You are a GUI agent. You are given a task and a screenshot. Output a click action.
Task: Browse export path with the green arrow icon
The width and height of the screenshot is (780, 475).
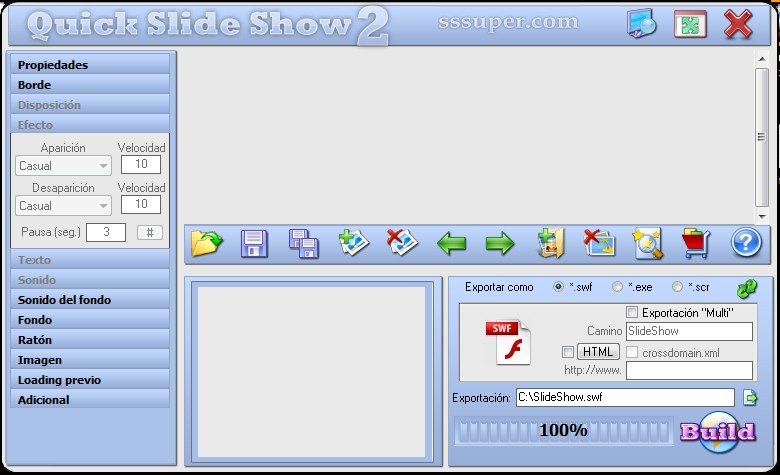pyautogui.click(x=750, y=397)
